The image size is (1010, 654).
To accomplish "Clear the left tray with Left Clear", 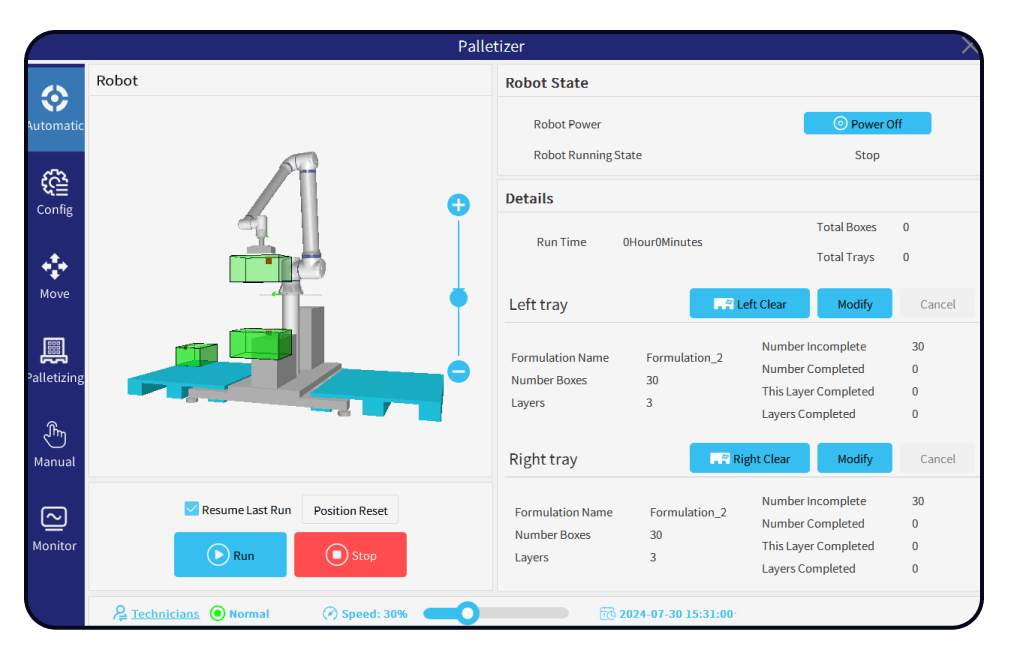I will pyautogui.click(x=750, y=304).
